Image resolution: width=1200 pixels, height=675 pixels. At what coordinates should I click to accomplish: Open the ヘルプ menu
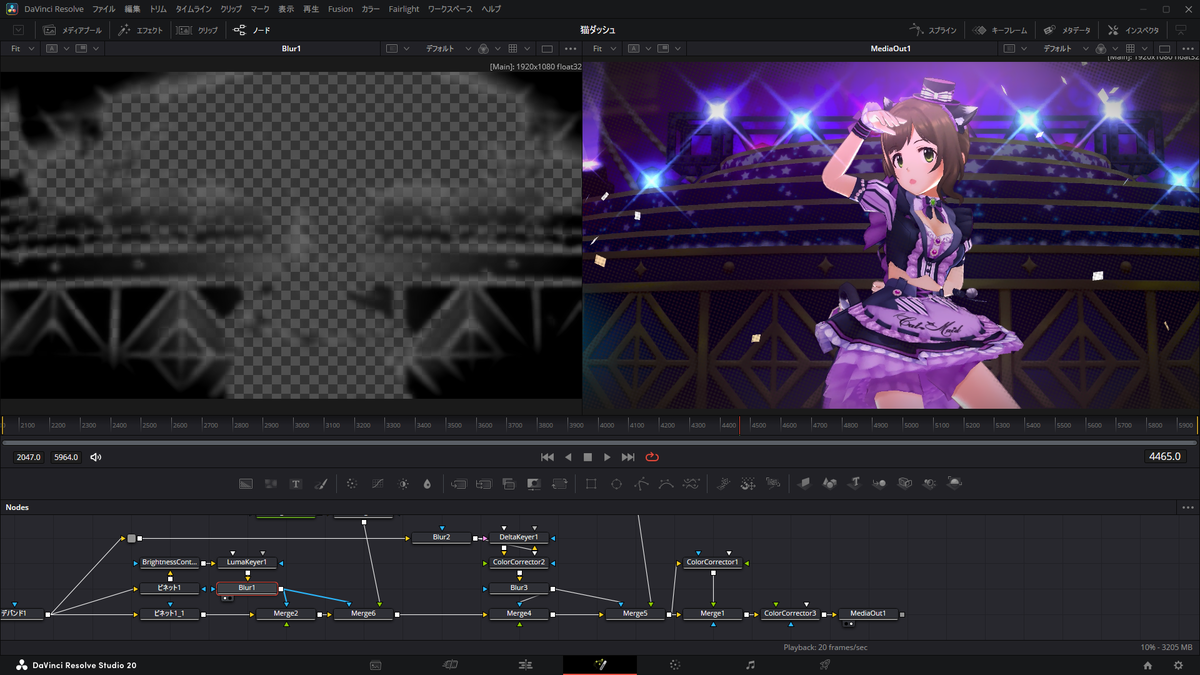click(491, 9)
